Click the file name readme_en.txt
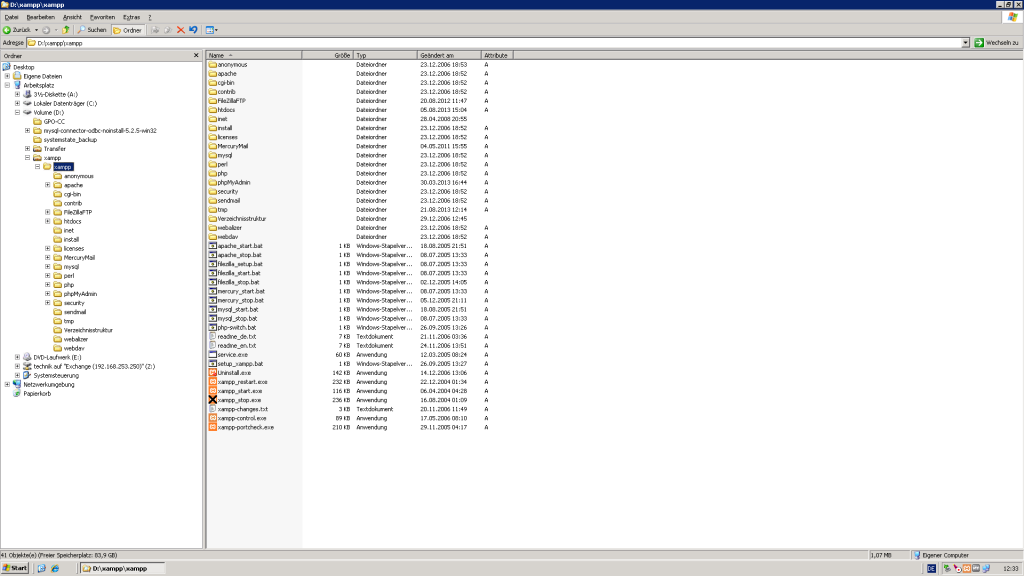This screenshot has height=576, width=1024. [x=237, y=345]
